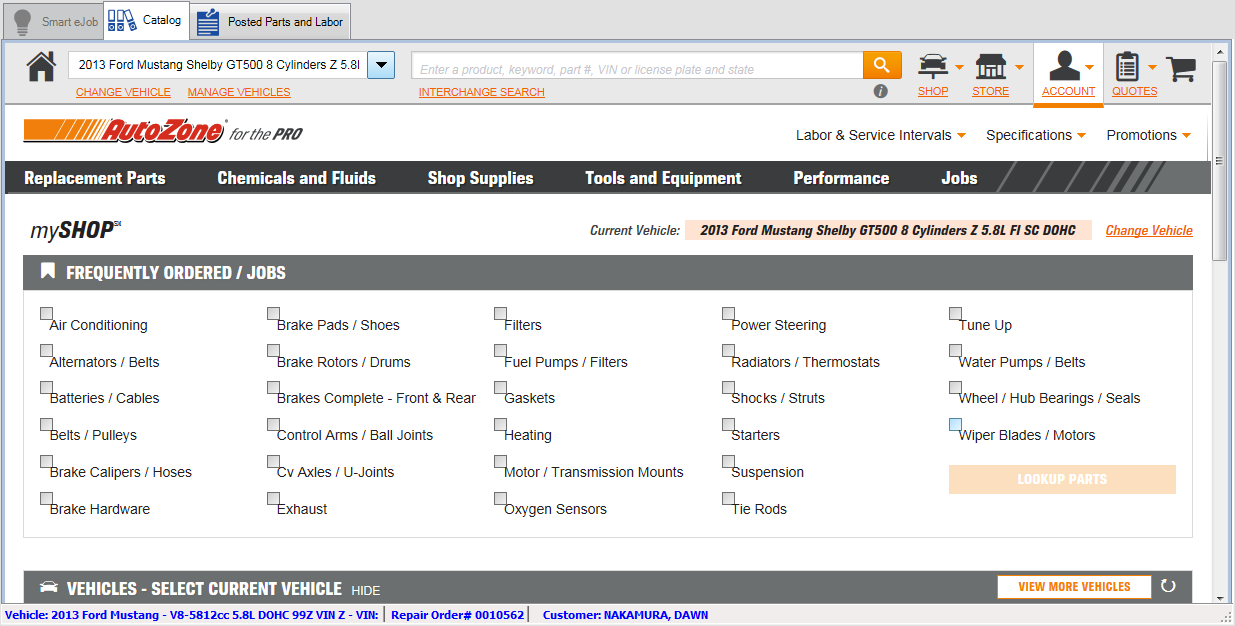The width and height of the screenshot is (1235, 626).
Task: Click the Change Vehicle link
Action: click(1148, 230)
